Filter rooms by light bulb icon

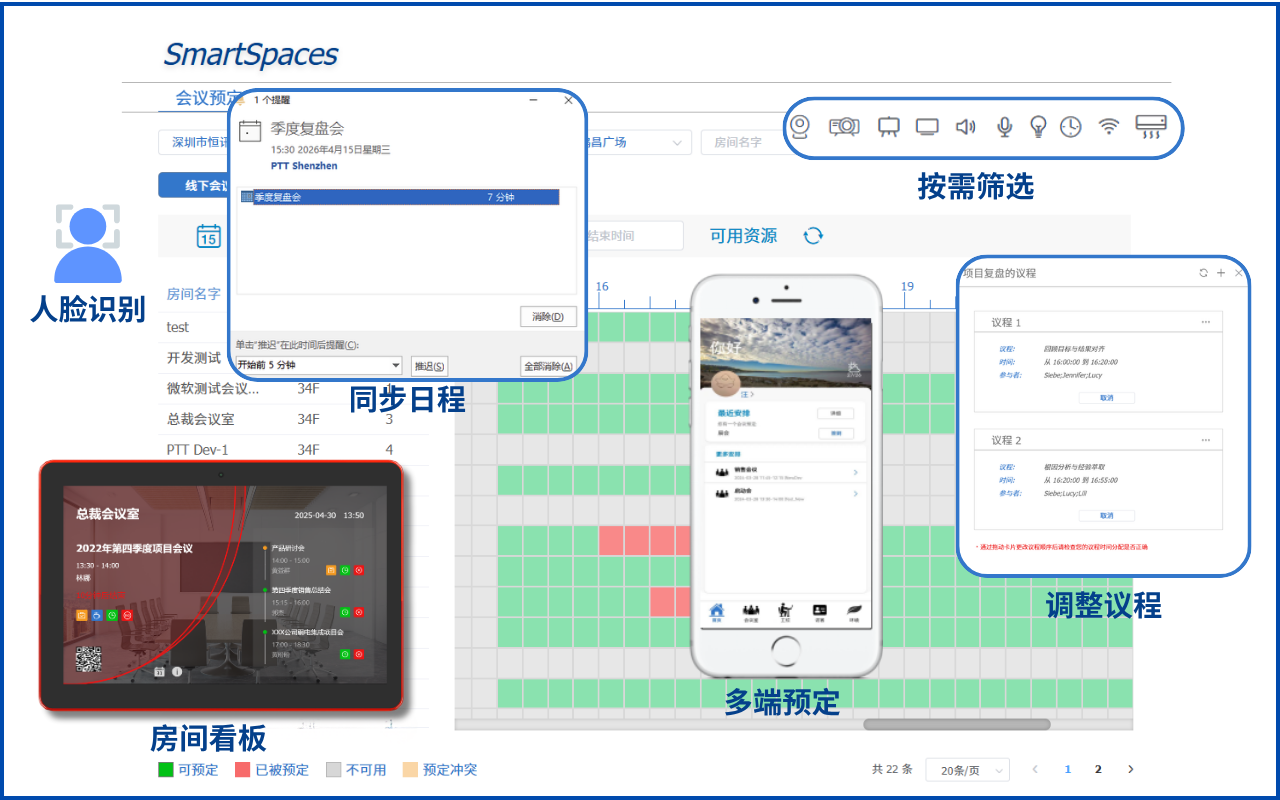[x=1039, y=127]
